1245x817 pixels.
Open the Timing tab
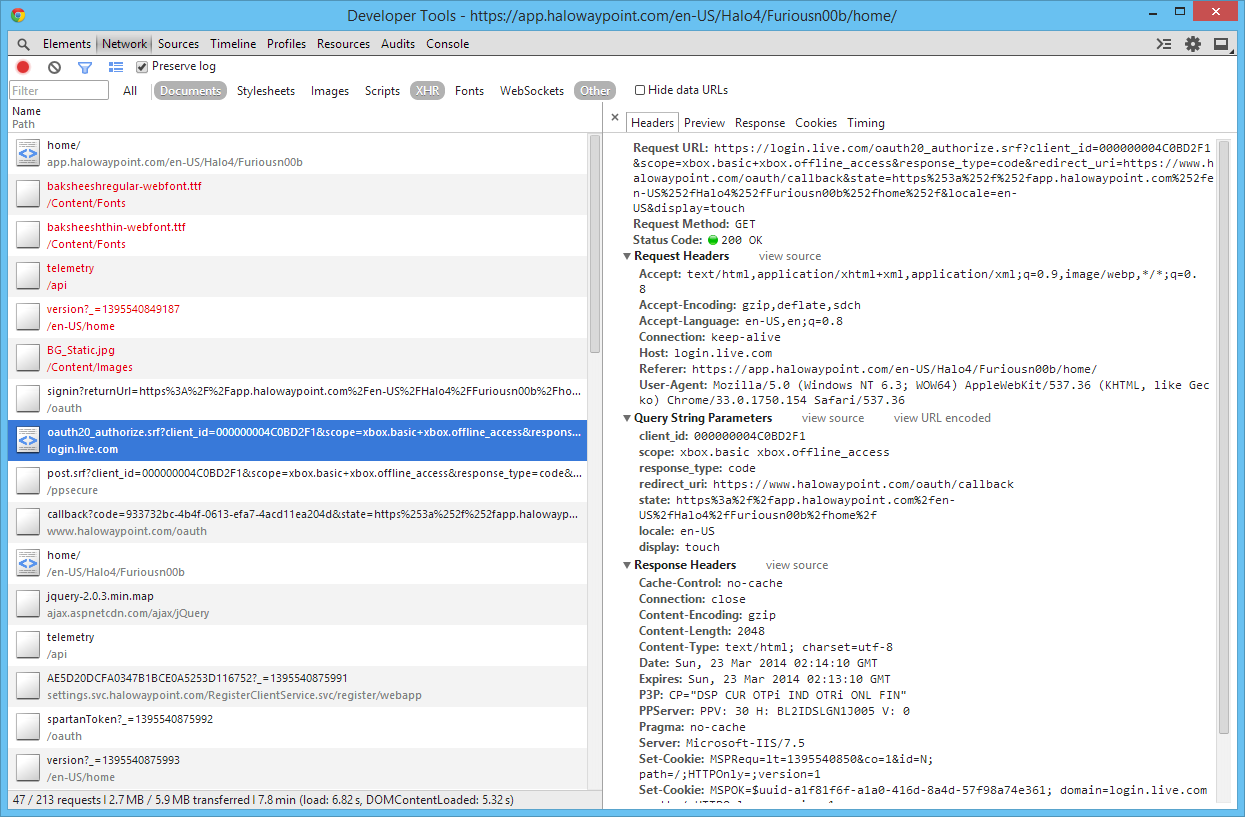tap(866, 123)
